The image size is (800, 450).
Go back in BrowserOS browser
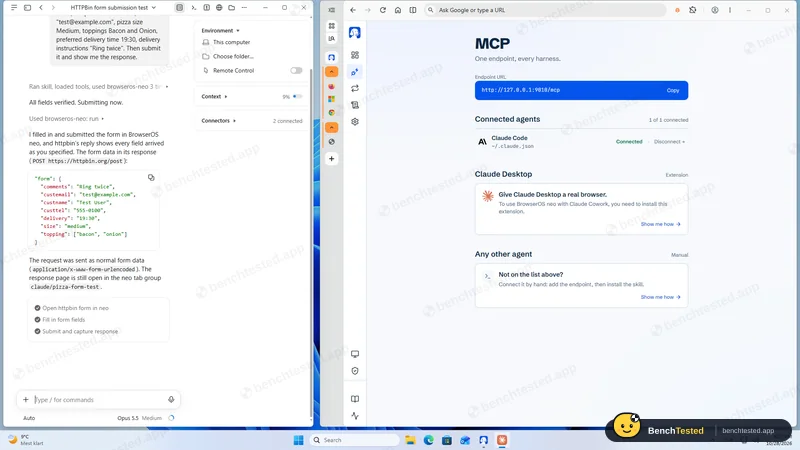[x=353, y=10]
